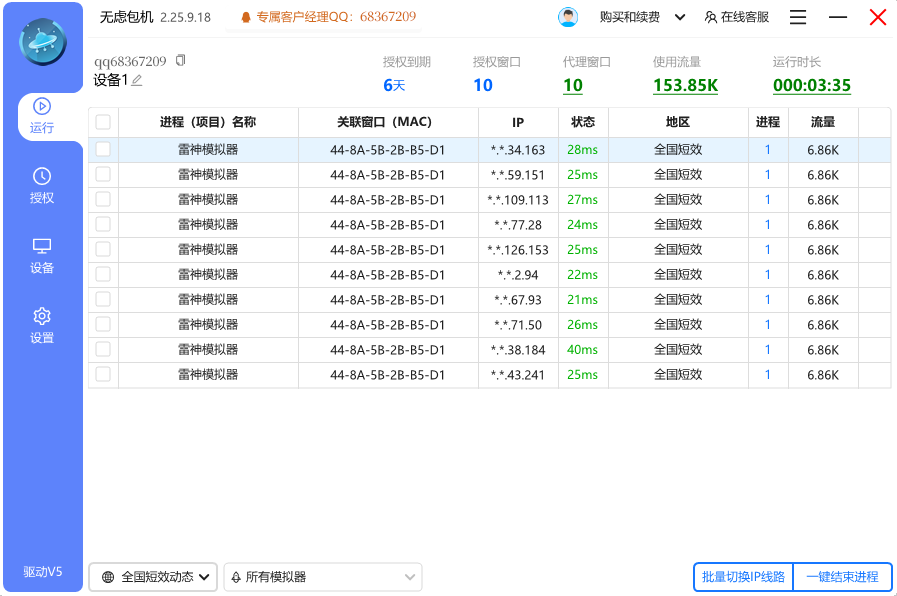
Task: Click the copy icon next to qq68367209
Action: click(181, 61)
